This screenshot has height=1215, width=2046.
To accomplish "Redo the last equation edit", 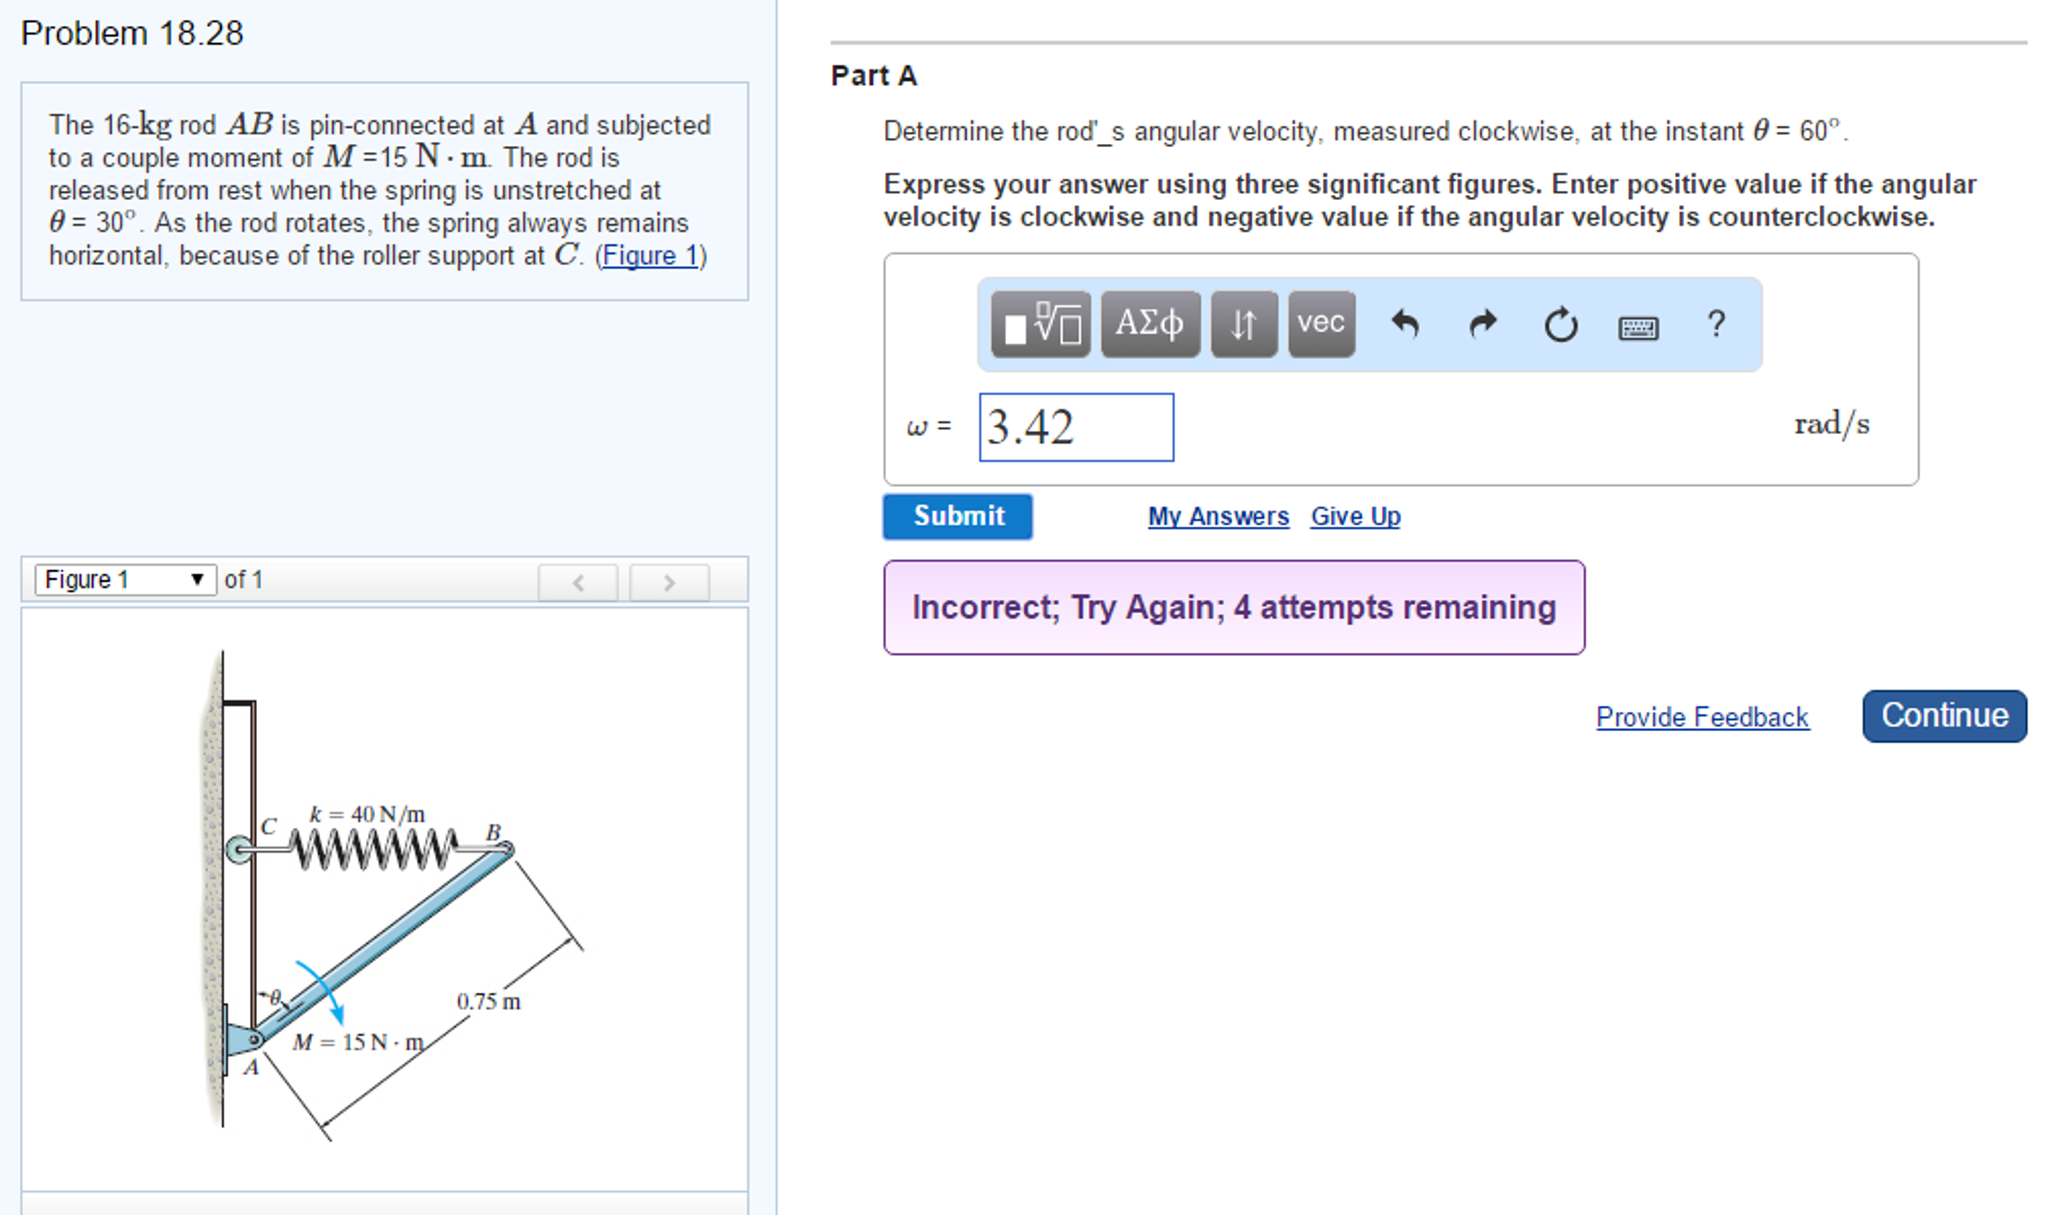I will 1483,324.
